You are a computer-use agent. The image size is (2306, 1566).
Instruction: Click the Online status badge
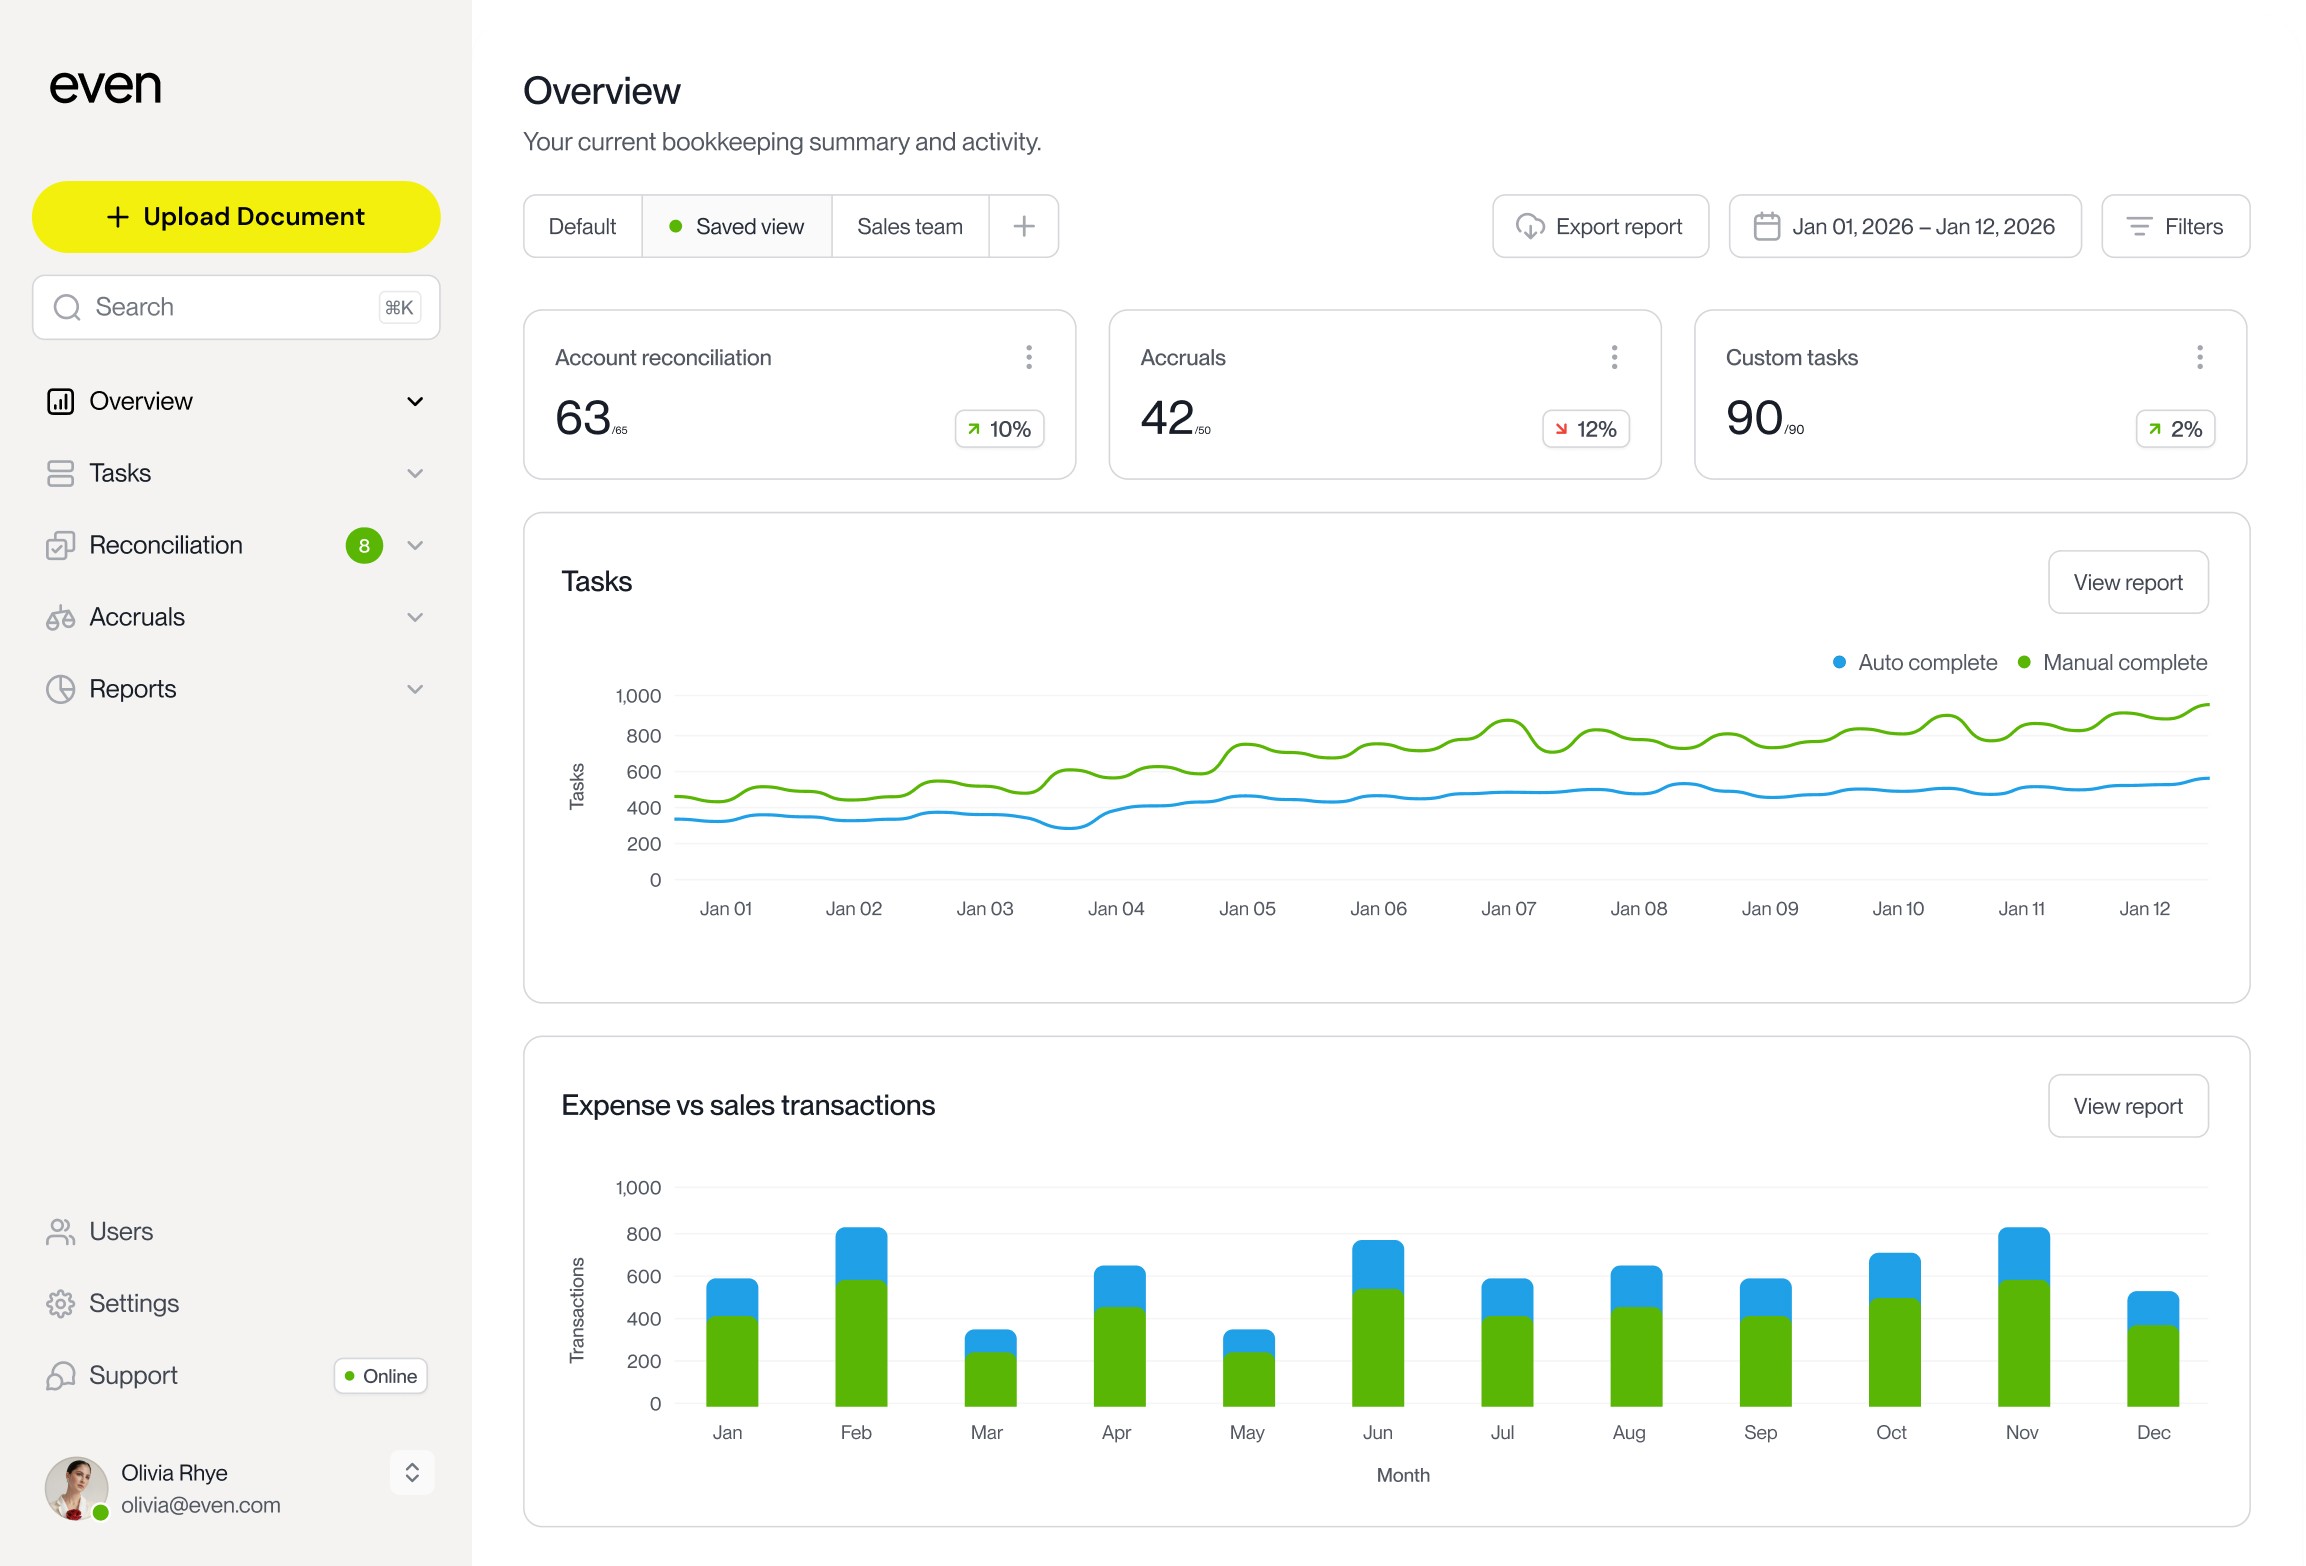[381, 1376]
